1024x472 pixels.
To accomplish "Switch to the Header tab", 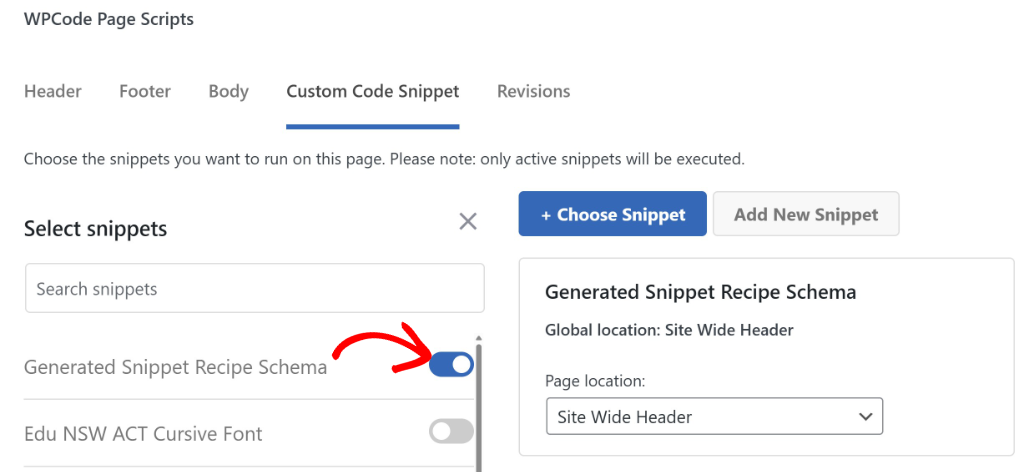I will (53, 91).
